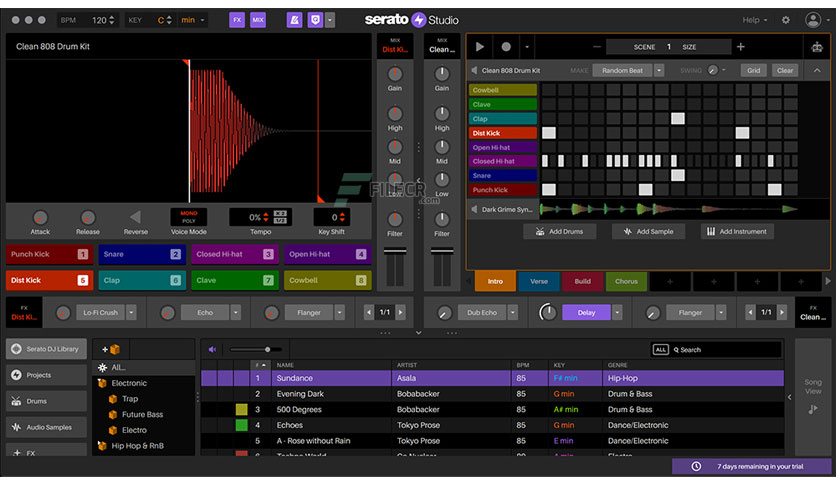Click the Key Shift stepper arrows
Screen dimensions: 836x484
coord(342,217)
